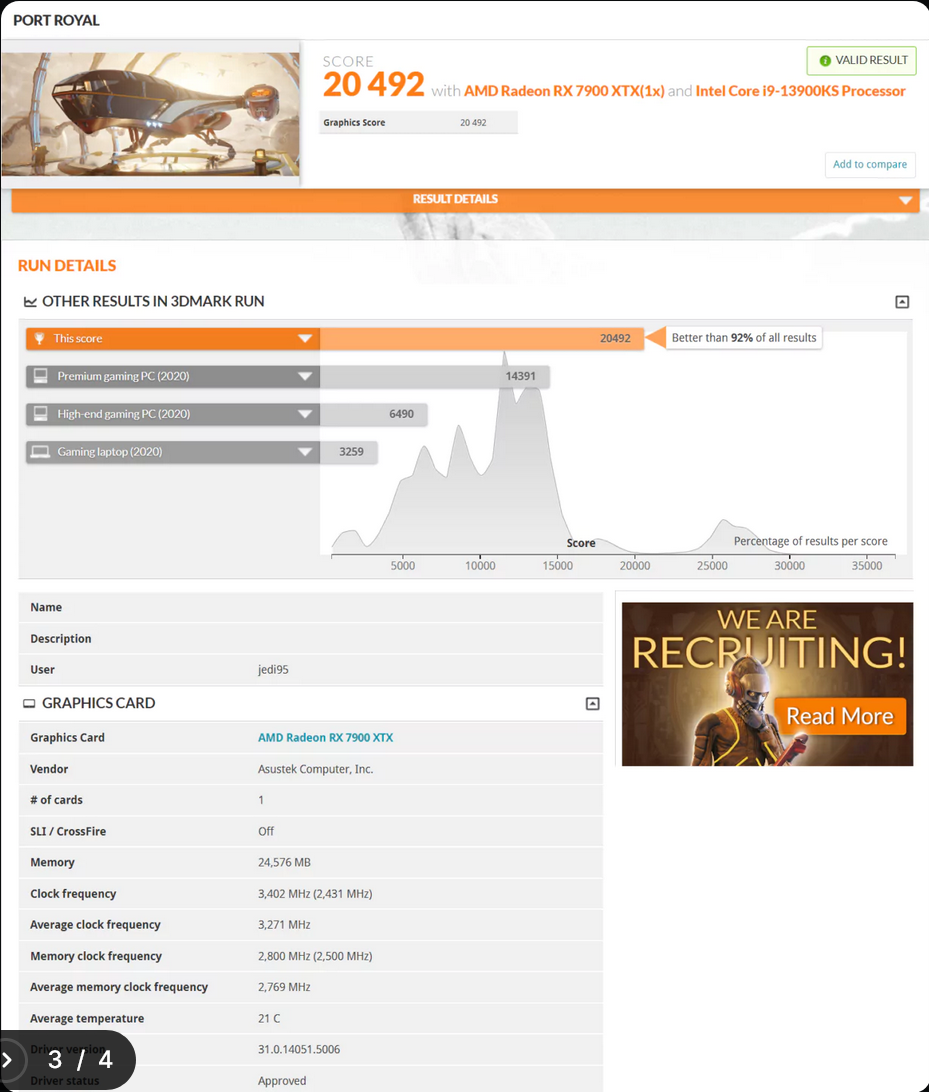
Task: Go to next image with gallery arrow
Action: pos(8,1060)
